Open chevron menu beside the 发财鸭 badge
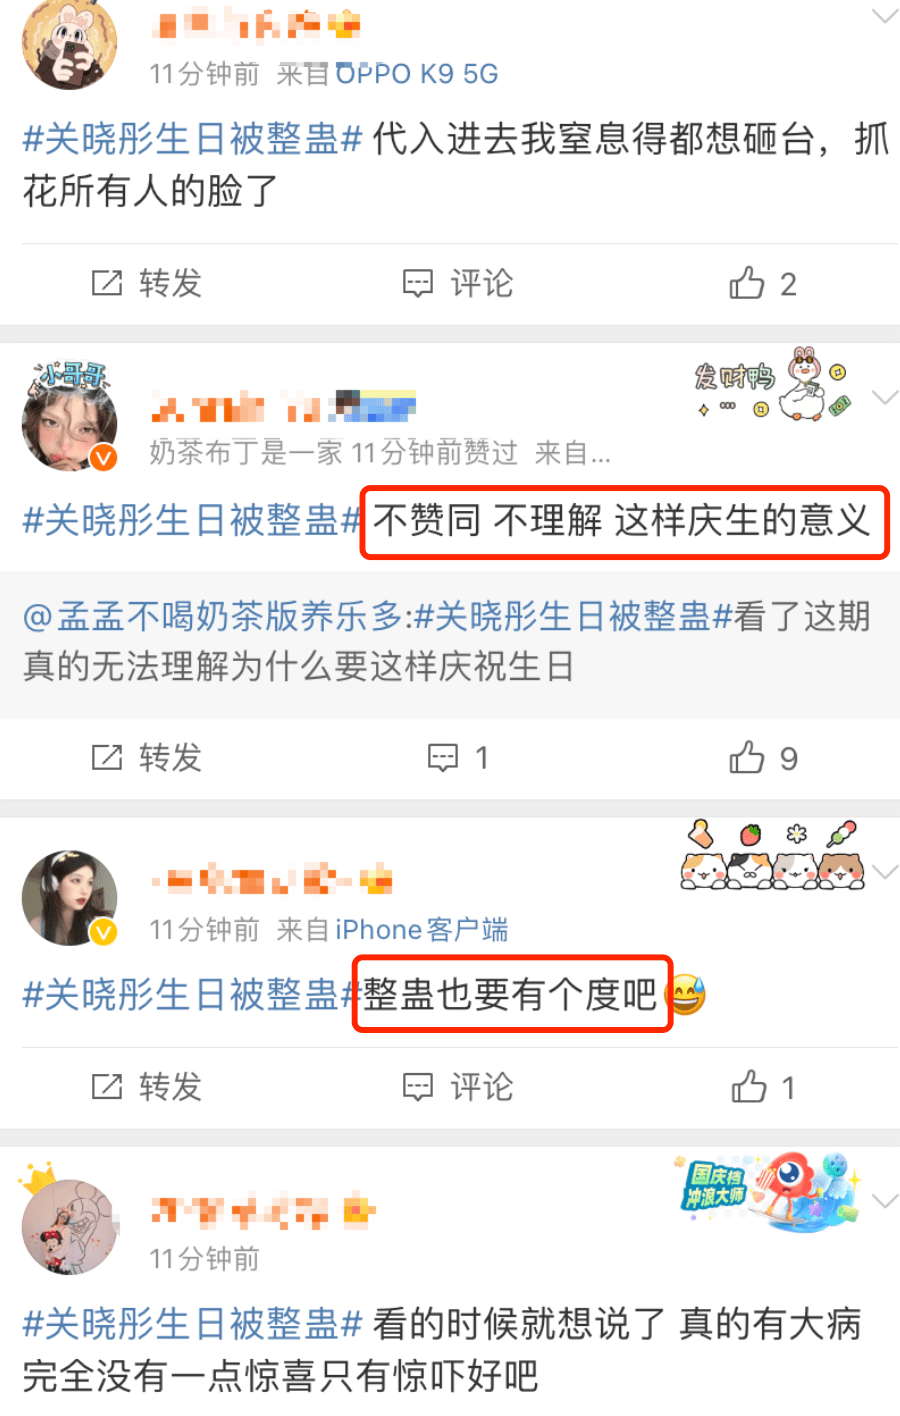 pos(884,397)
